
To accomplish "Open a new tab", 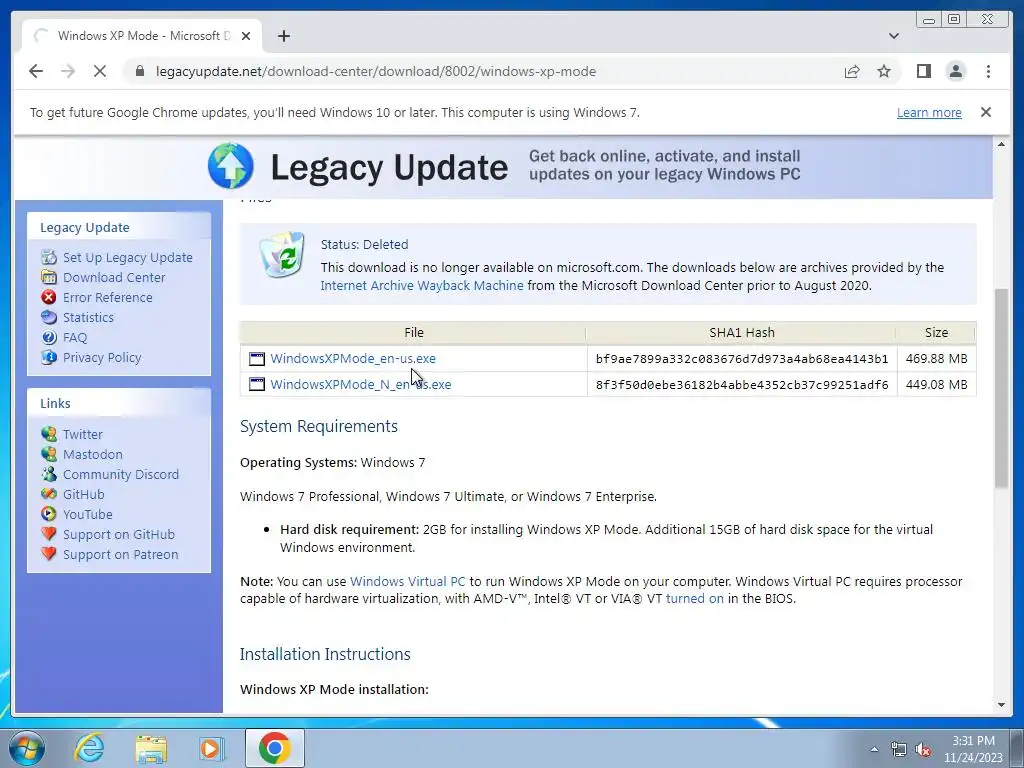I will [283, 36].
